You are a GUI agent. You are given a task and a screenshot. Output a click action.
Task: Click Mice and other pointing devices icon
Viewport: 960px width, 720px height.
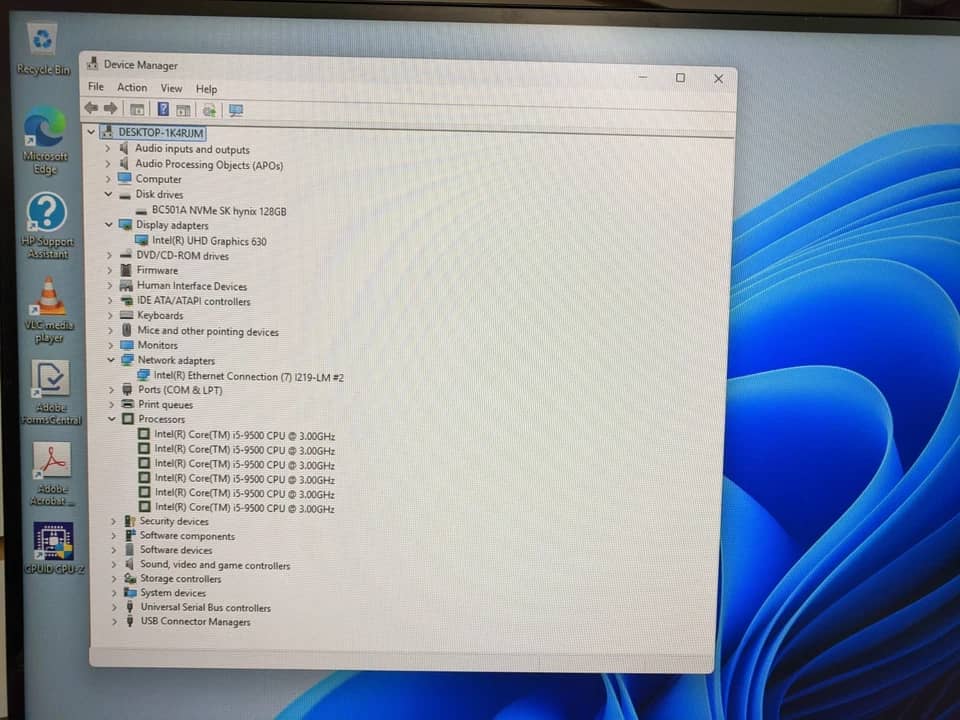pos(127,330)
